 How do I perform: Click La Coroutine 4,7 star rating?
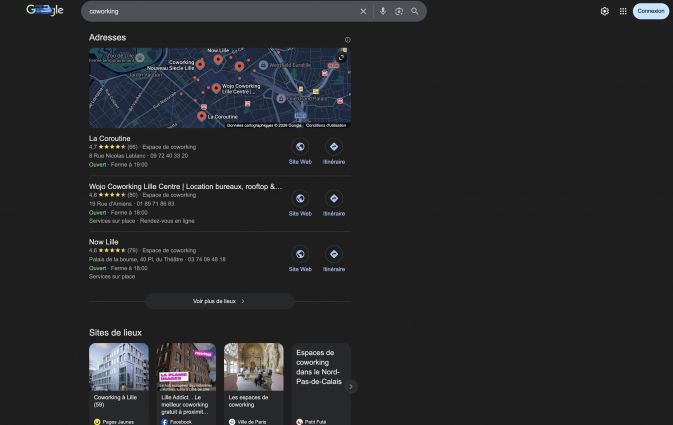(x=113, y=147)
